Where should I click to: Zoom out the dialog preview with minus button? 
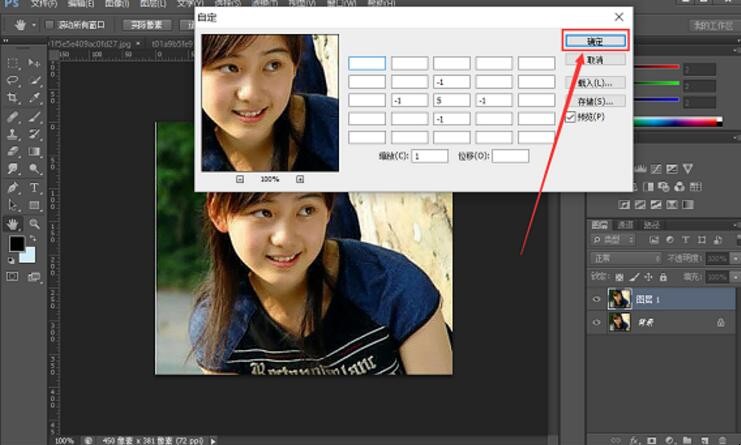(240, 180)
